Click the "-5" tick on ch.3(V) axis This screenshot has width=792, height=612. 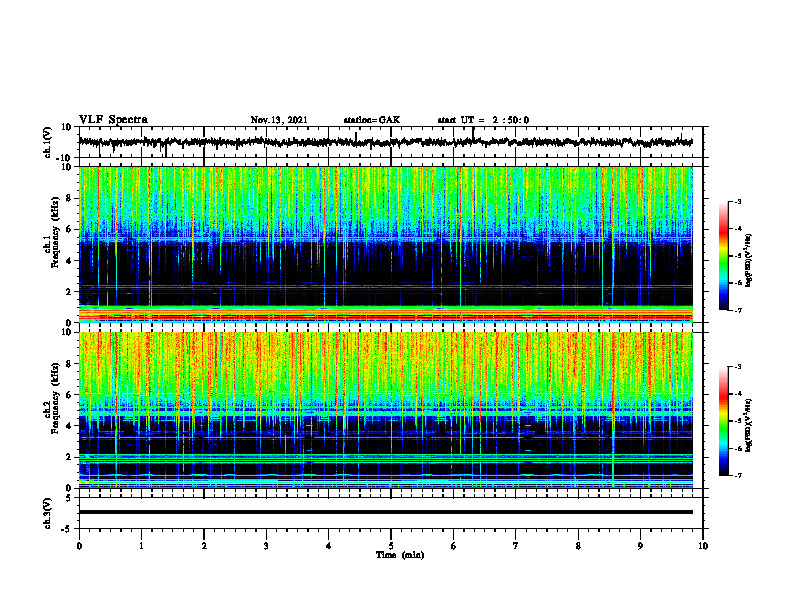point(67,529)
